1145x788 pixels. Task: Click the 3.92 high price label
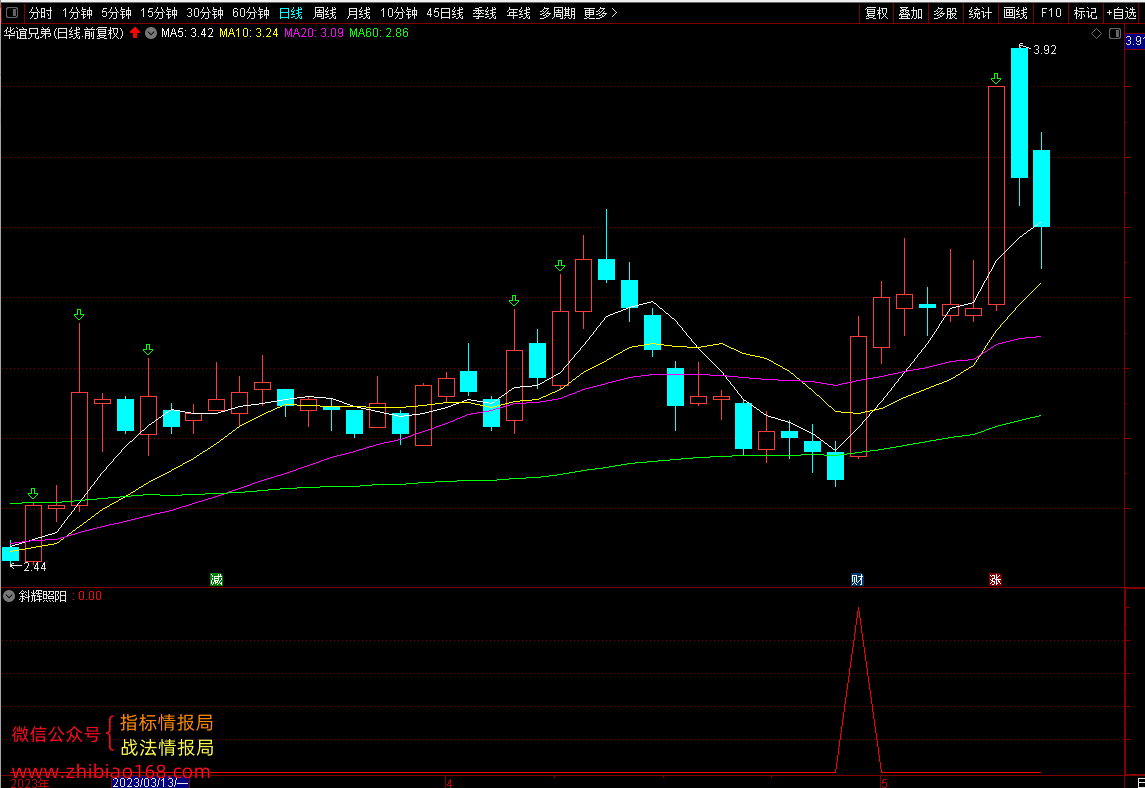coord(1045,50)
